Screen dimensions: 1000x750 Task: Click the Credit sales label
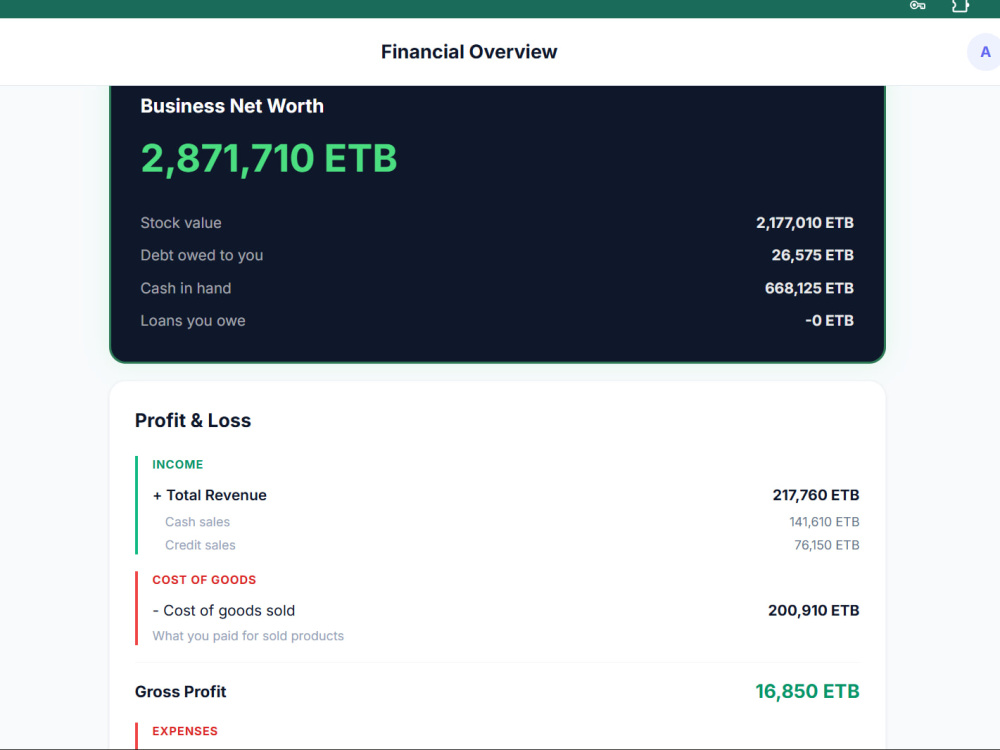pyautogui.click(x=200, y=545)
